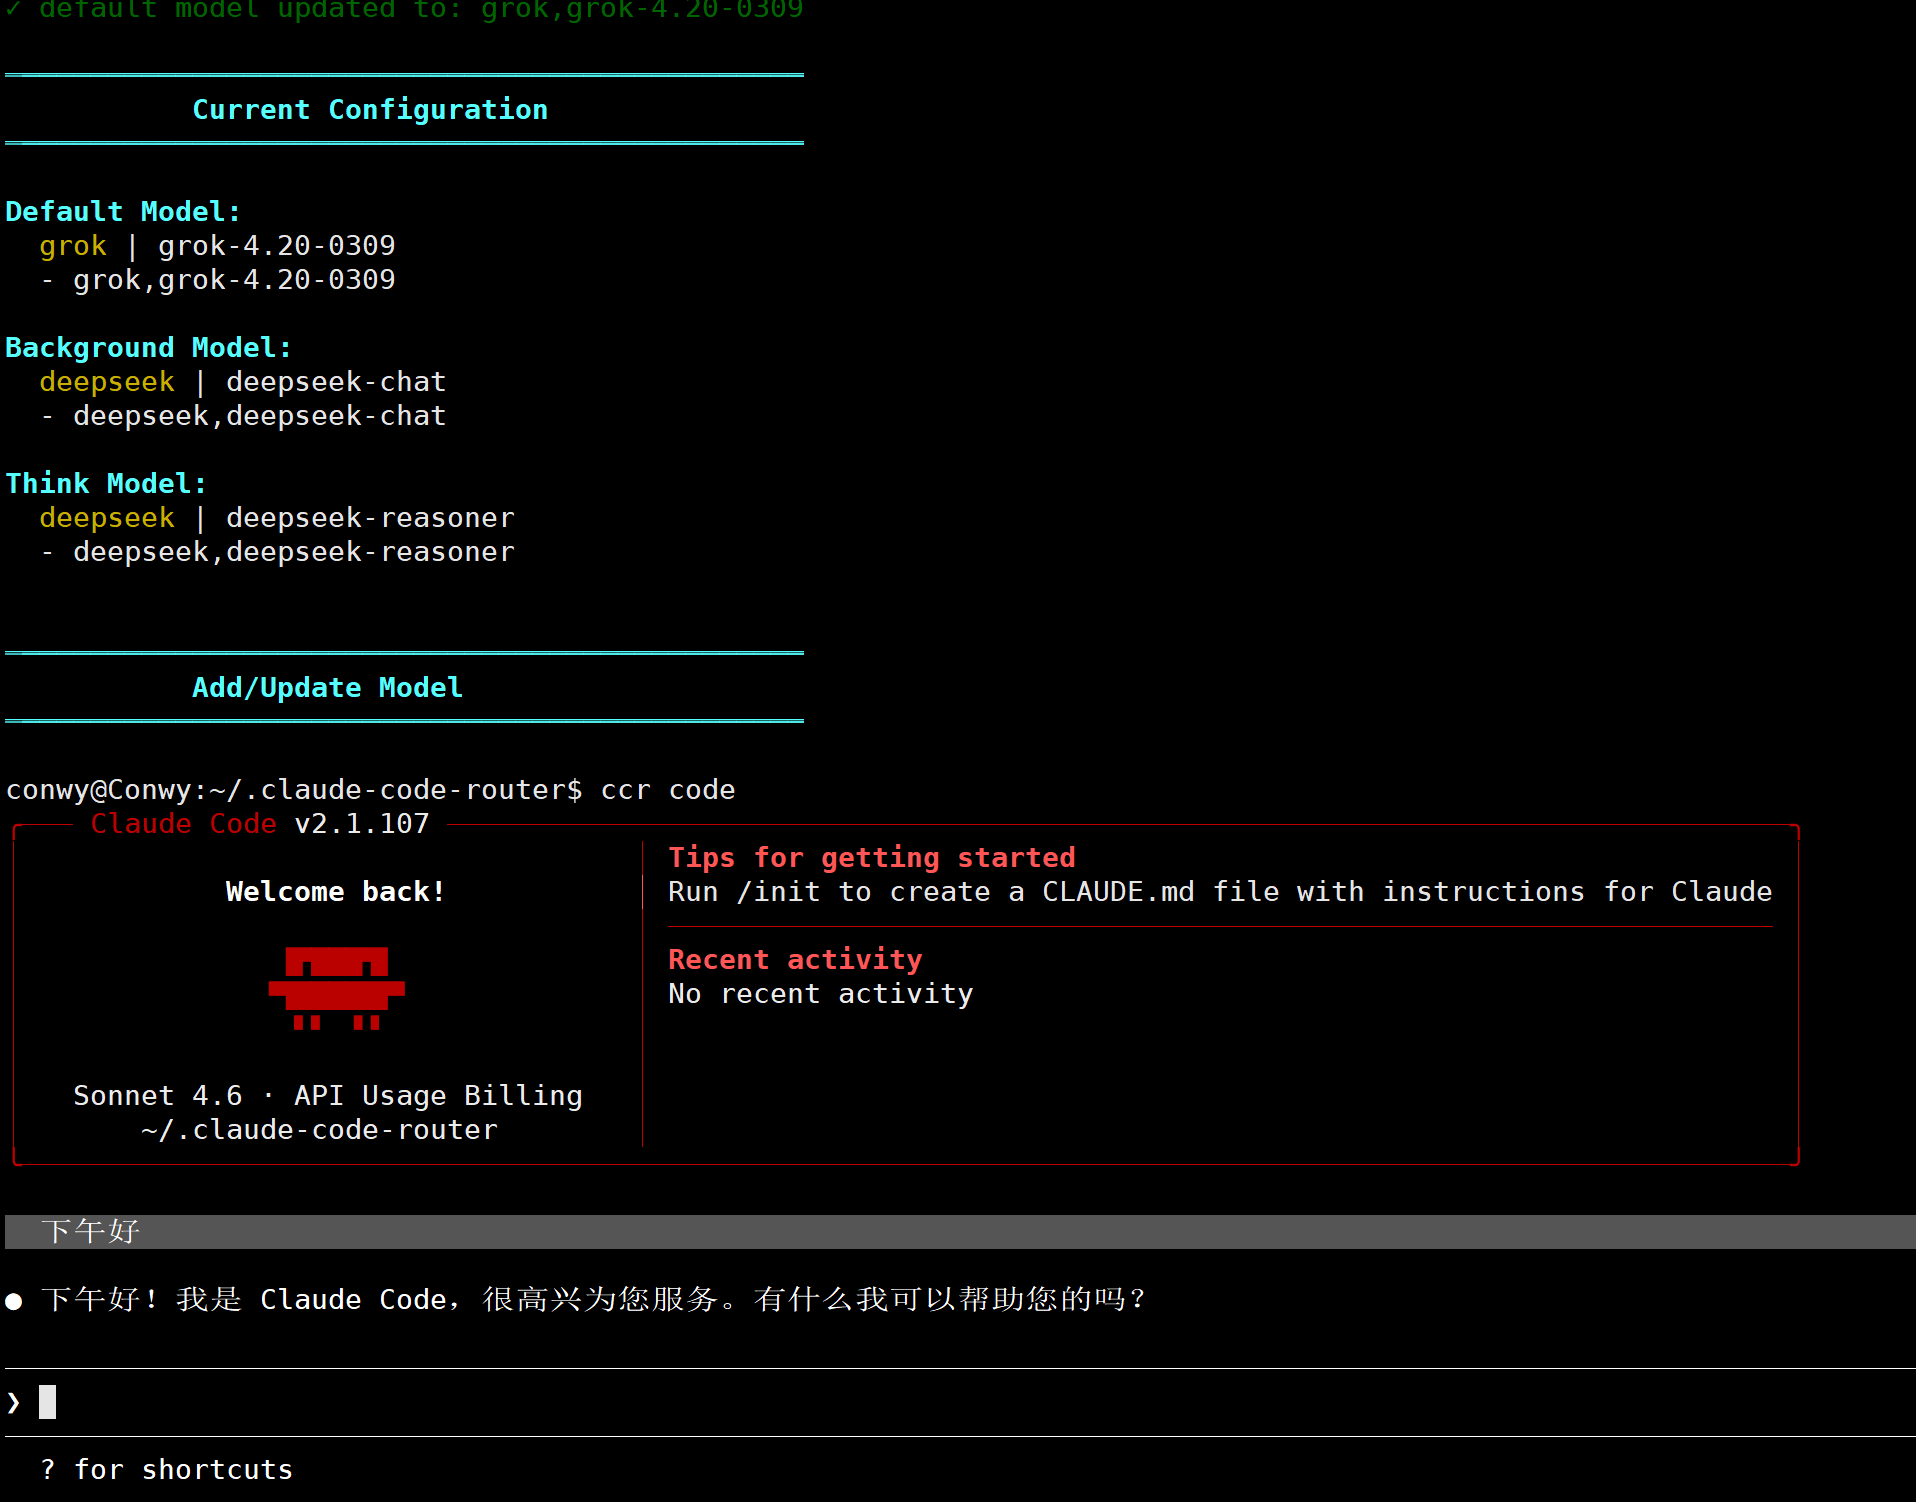Viewport: 1916px width, 1502px height.
Task: Click the 'Add/Update Model' heading
Action: [327, 688]
